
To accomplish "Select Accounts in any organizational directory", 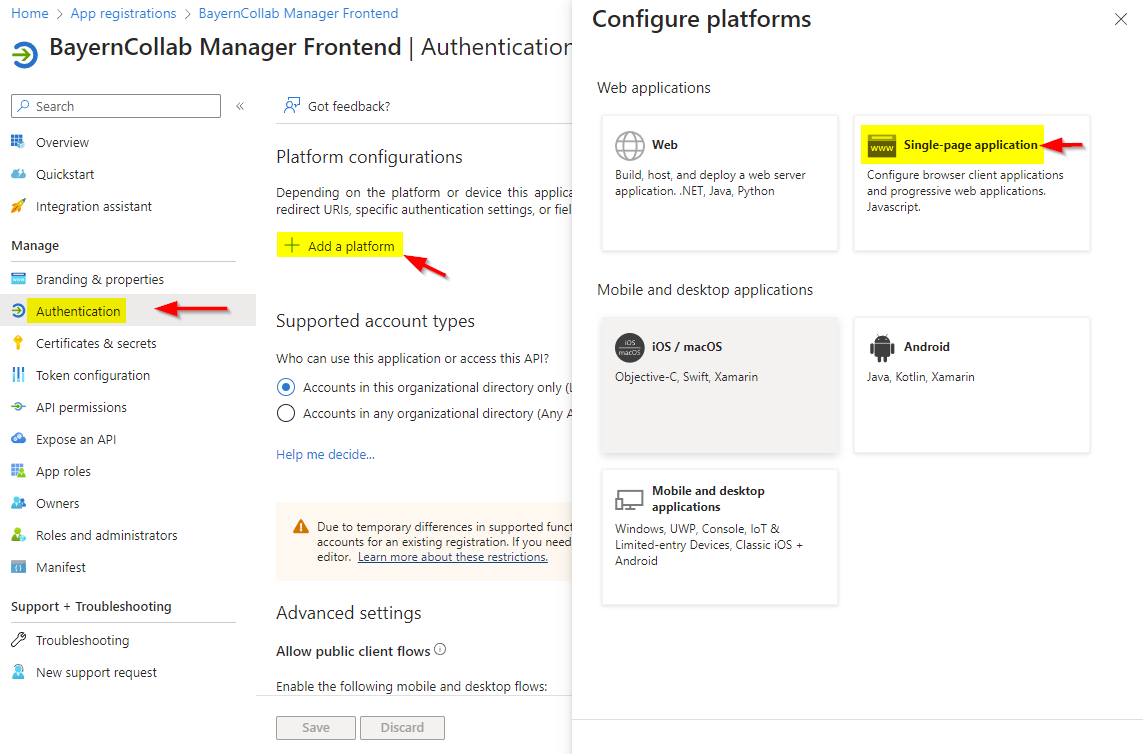I will point(286,413).
